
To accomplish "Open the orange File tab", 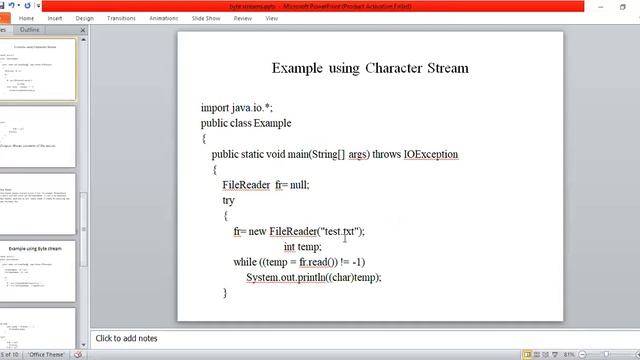I will [5, 18].
